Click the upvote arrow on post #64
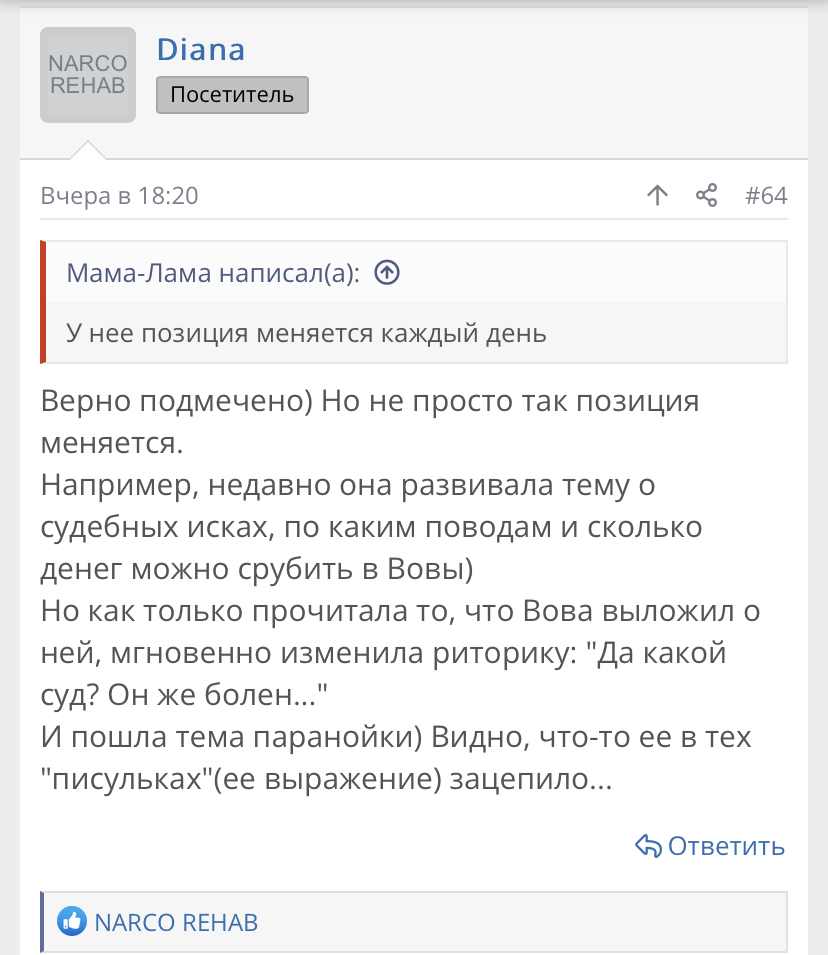The width and height of the screenshot is (828, 955). [657, 196]
